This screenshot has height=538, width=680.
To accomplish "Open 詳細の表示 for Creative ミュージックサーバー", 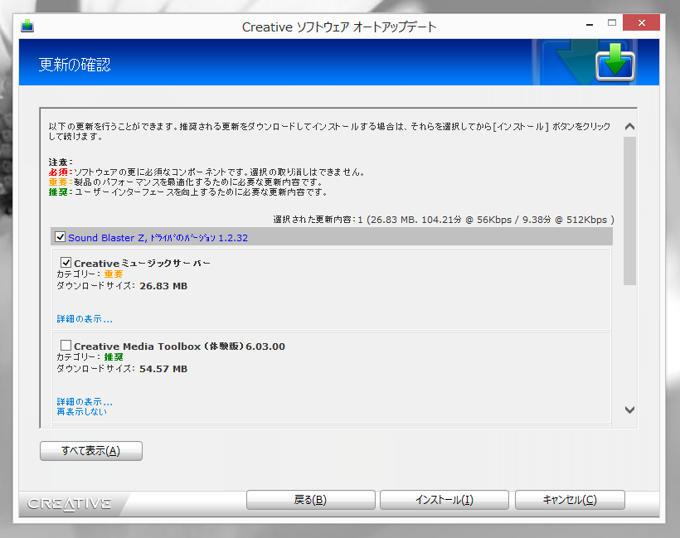I will coord(85,319).
